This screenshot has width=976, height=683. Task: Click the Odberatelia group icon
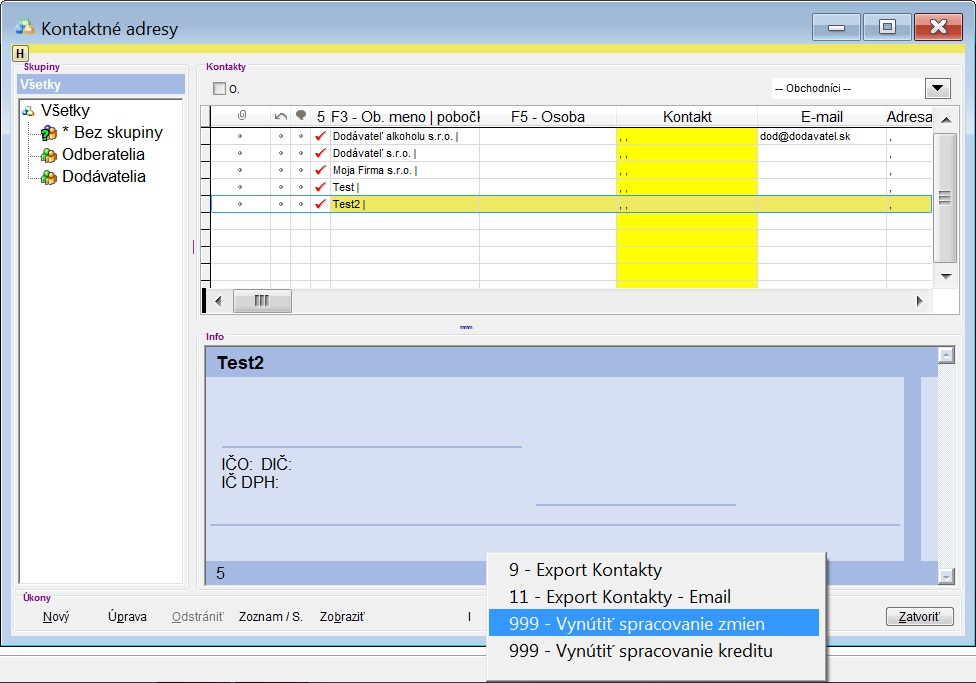[48, 155]
